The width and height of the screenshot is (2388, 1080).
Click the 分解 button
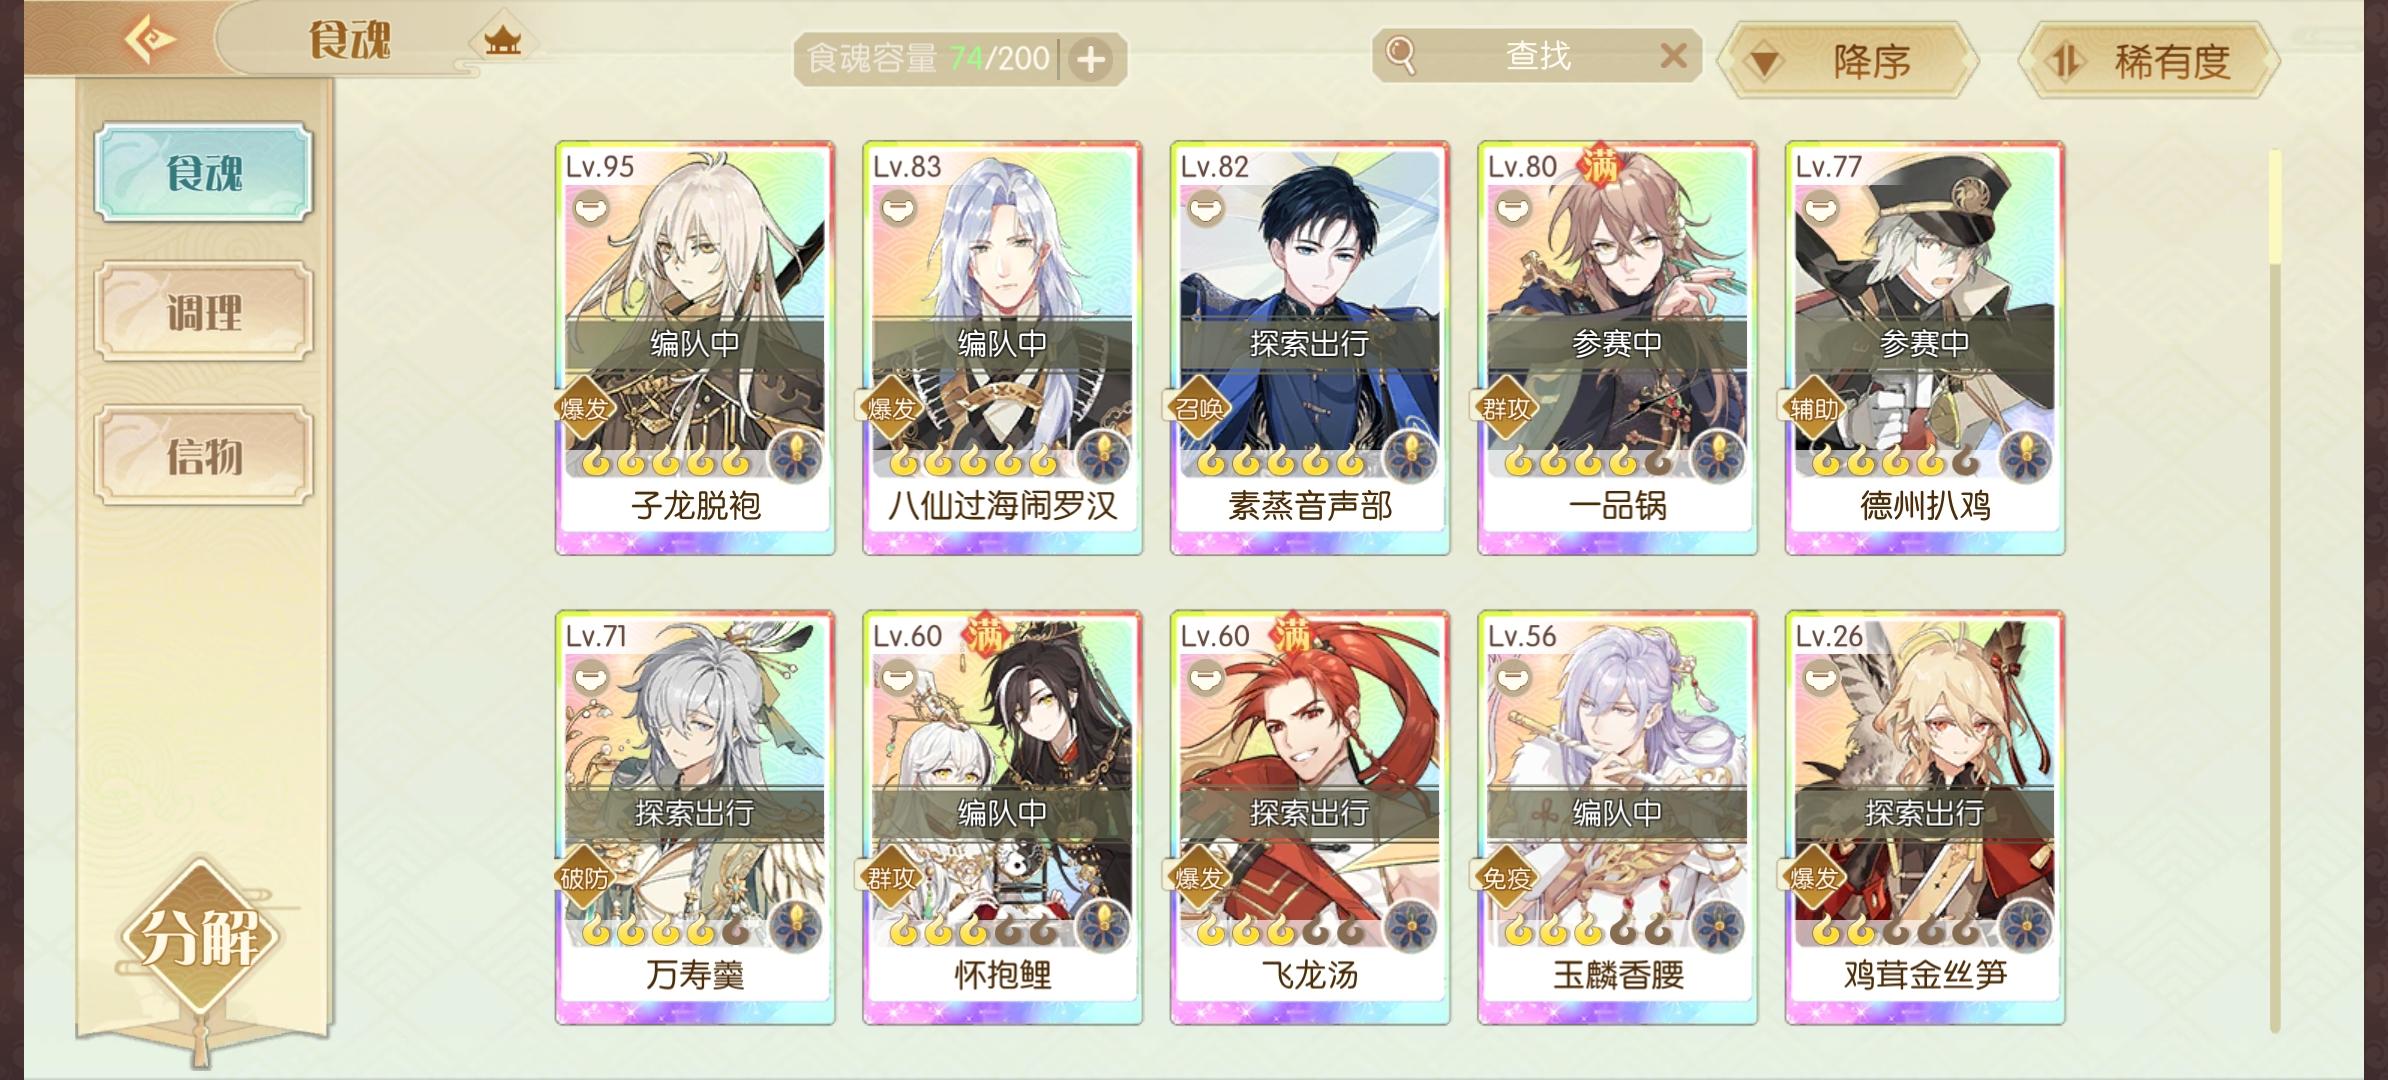pyautogui.click(x=200, y=938)
